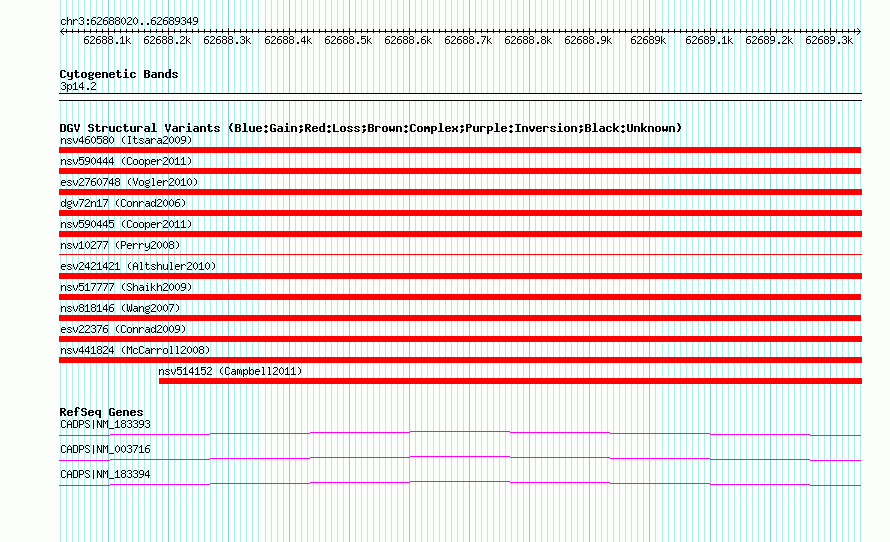Click the 62688.5k ruler tick label
Viewport: 890px width, 542px height.
349,41
